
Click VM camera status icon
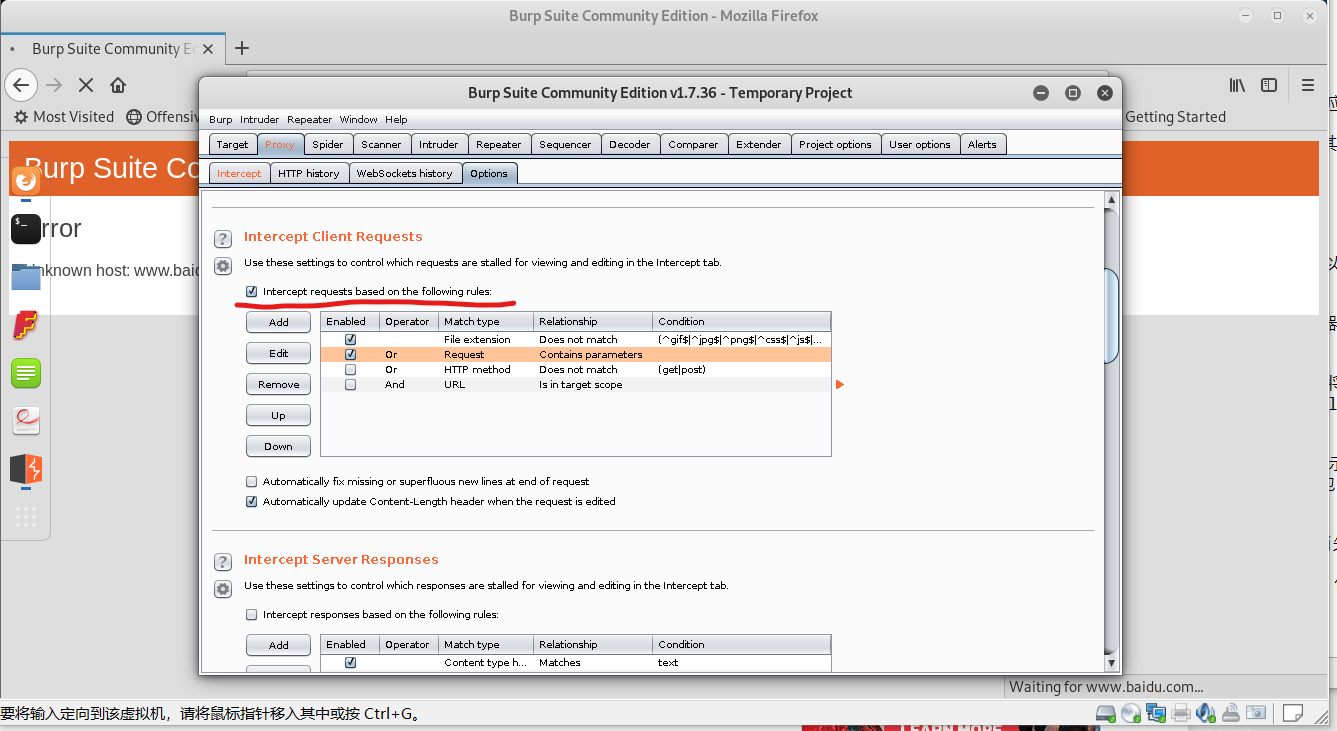(1256, 713)
